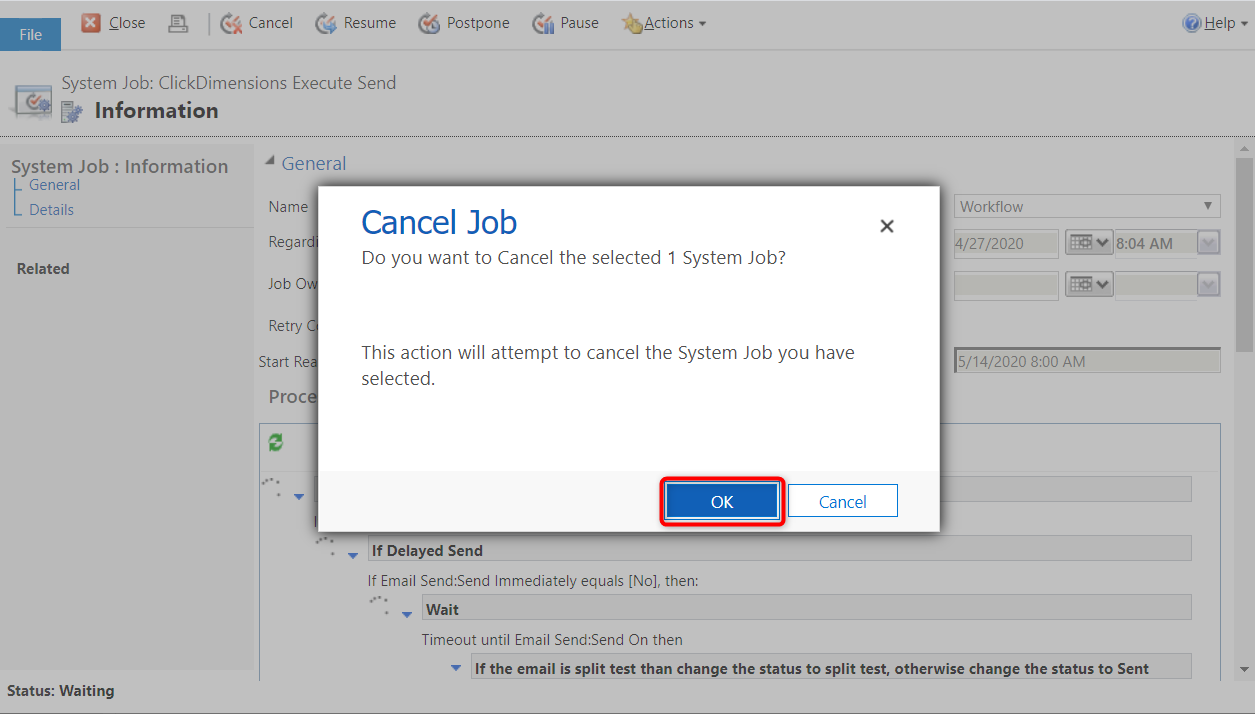Click the green refresh icon above the process steps
This screenshot has height=714, width=1255.
[x=276, y=442]
